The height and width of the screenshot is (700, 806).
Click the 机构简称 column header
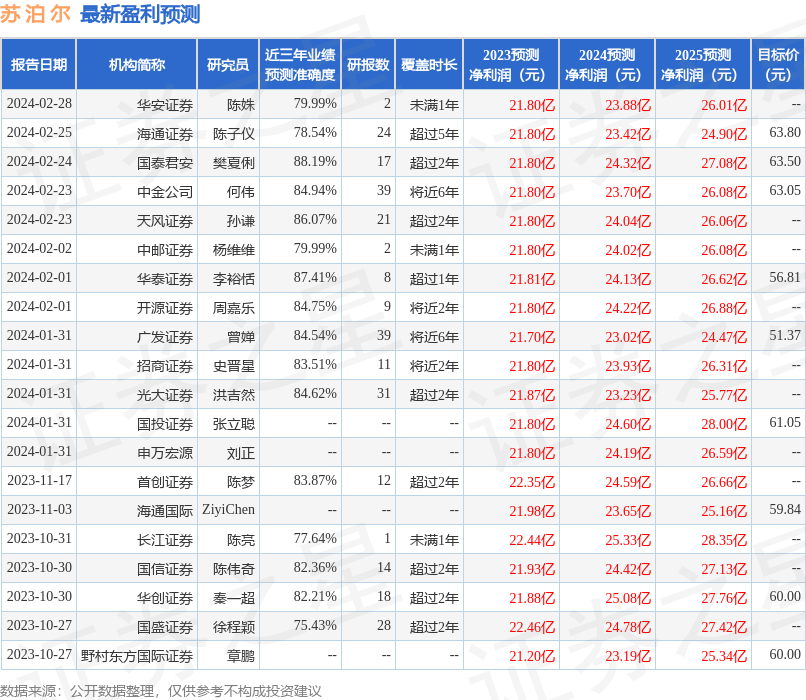coord(140,63)
